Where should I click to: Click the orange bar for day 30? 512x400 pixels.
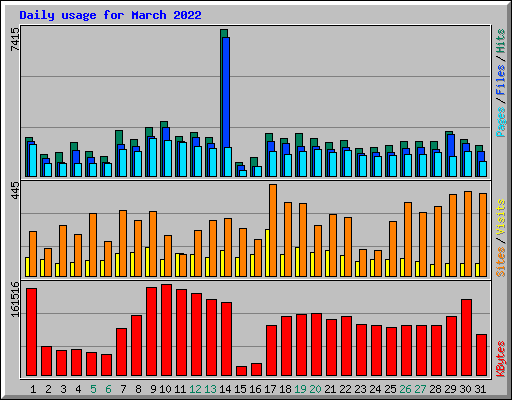468,234
